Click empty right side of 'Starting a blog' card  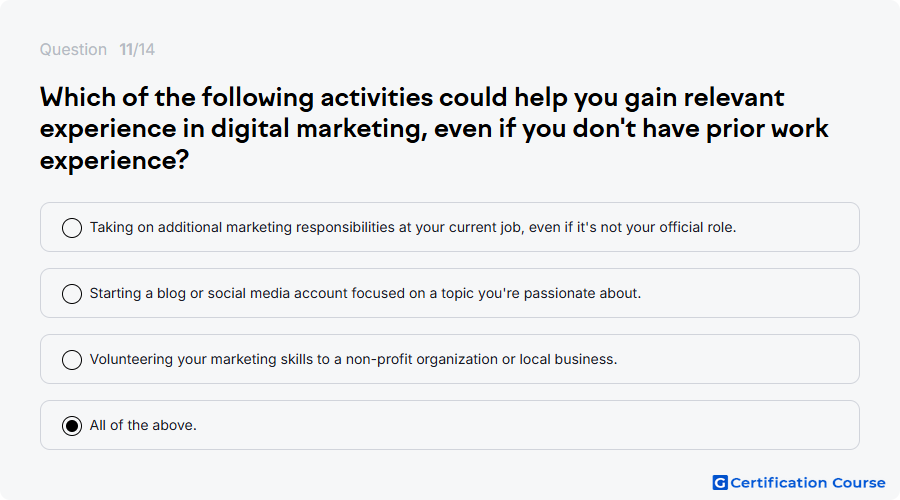pos(746,293)
